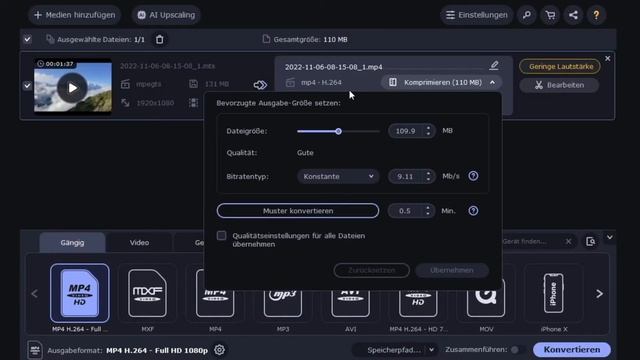Click the sample length help icon

point(473,211)
